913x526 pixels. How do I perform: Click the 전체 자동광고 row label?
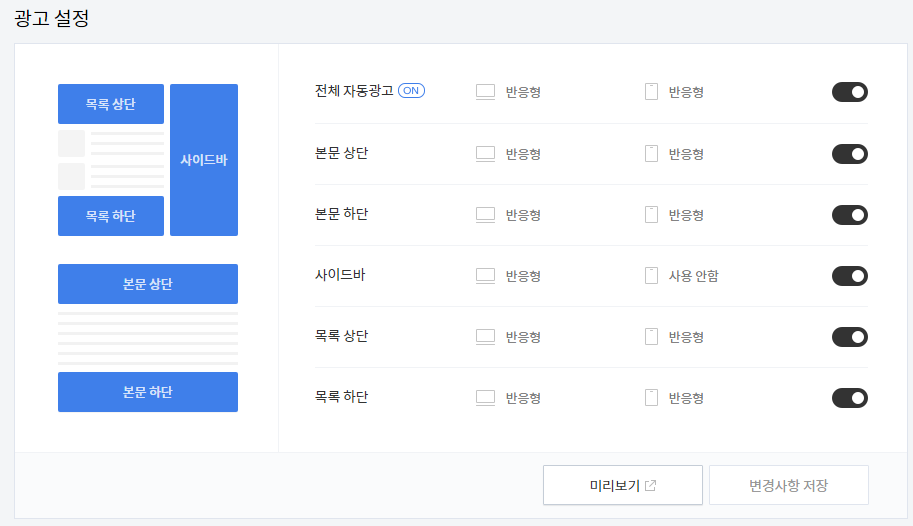354,91
